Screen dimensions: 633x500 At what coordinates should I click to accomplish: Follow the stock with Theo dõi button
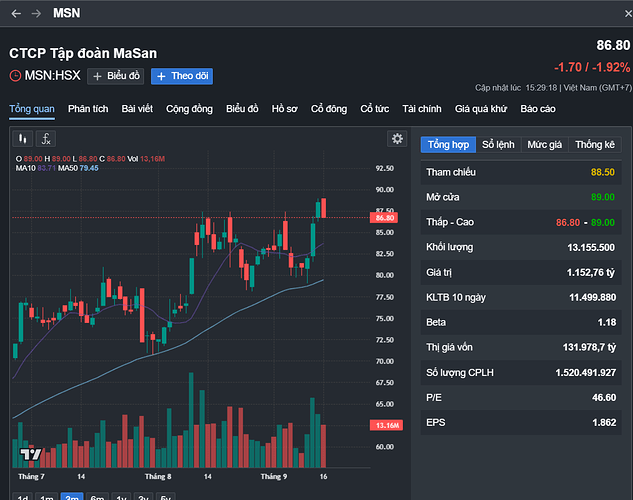[181, 76]
